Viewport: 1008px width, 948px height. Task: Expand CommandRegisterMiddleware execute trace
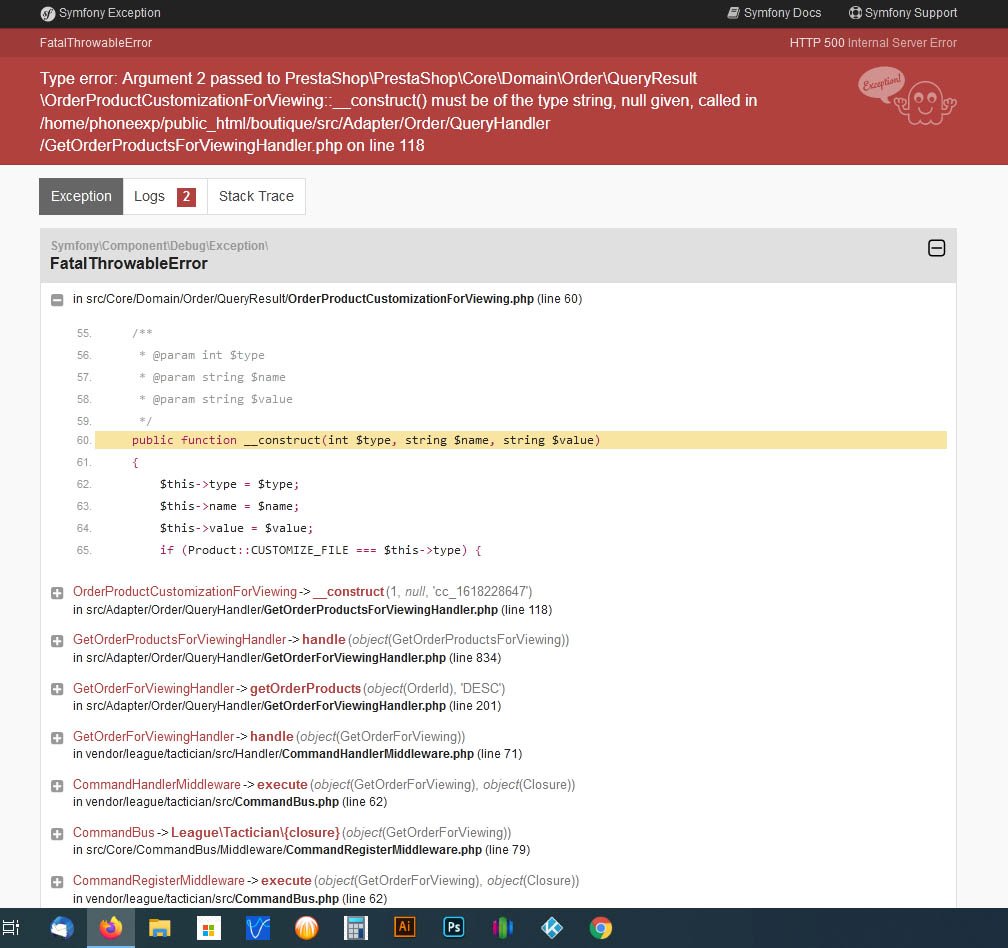[x=57, y=882]
